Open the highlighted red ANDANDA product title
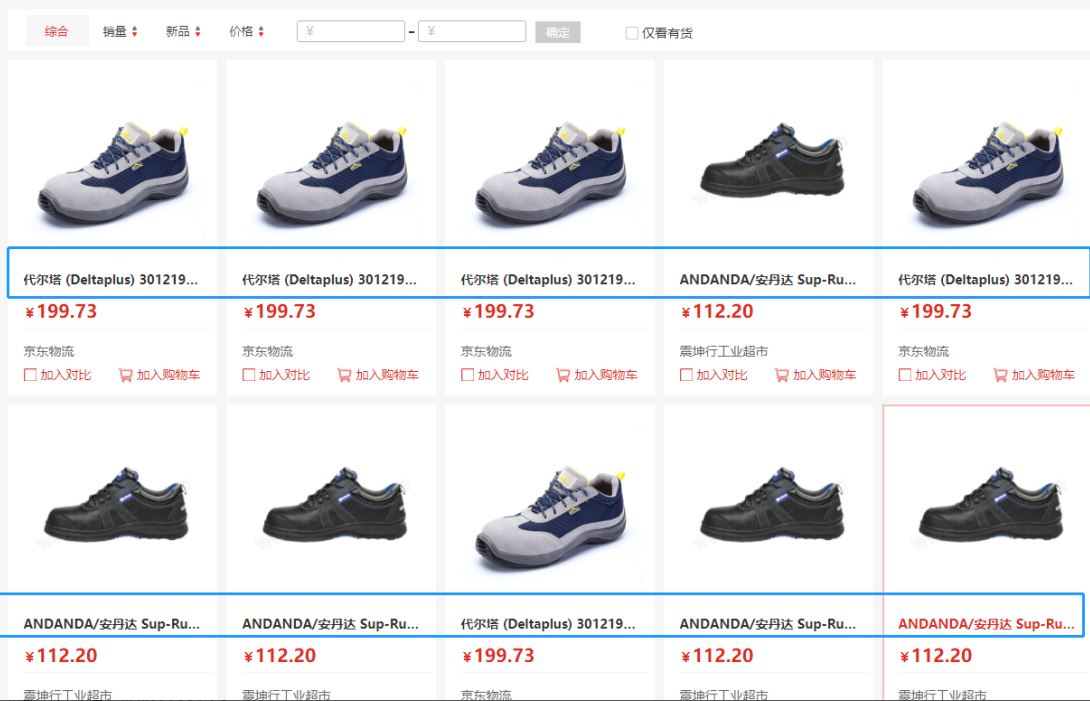 (986, 624)
